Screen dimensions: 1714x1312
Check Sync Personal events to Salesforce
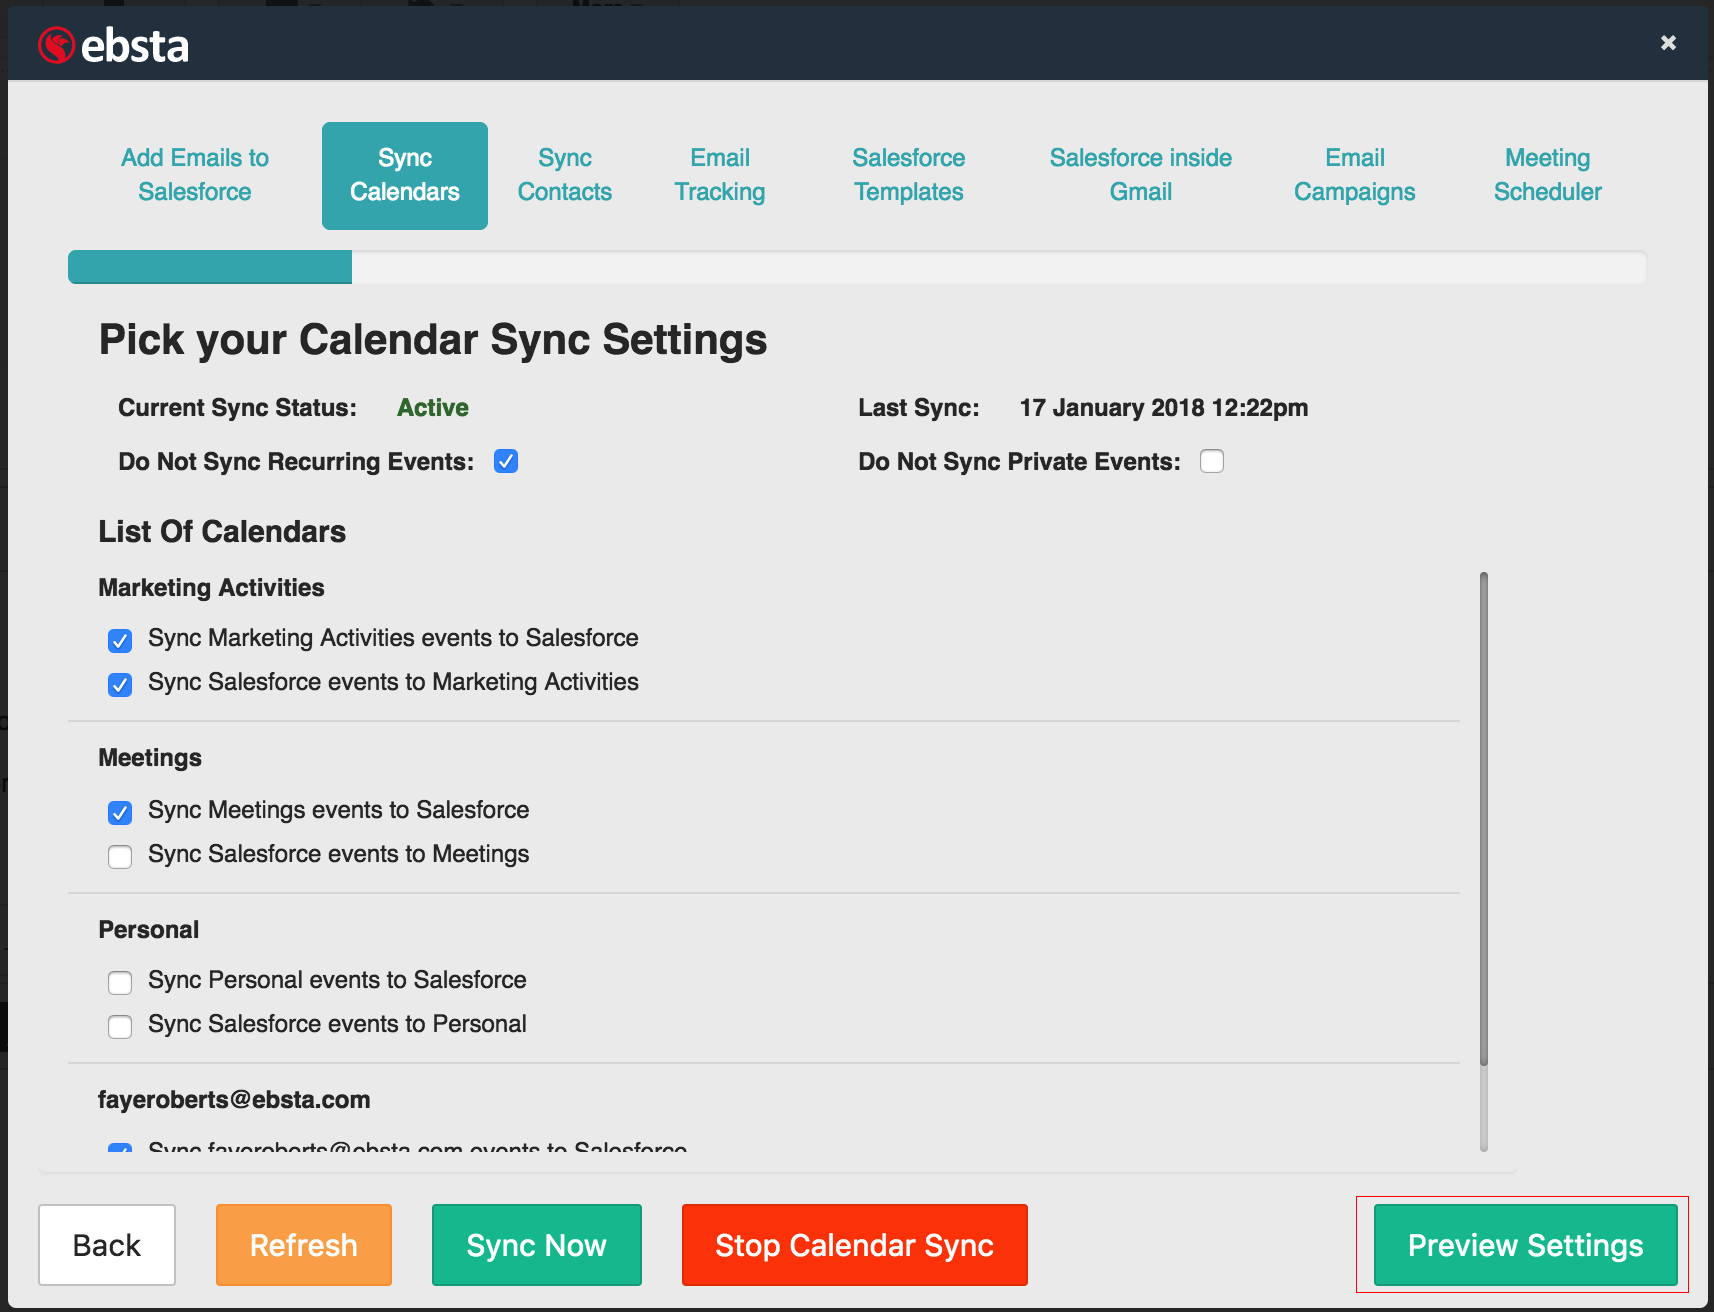coord(120,982)
